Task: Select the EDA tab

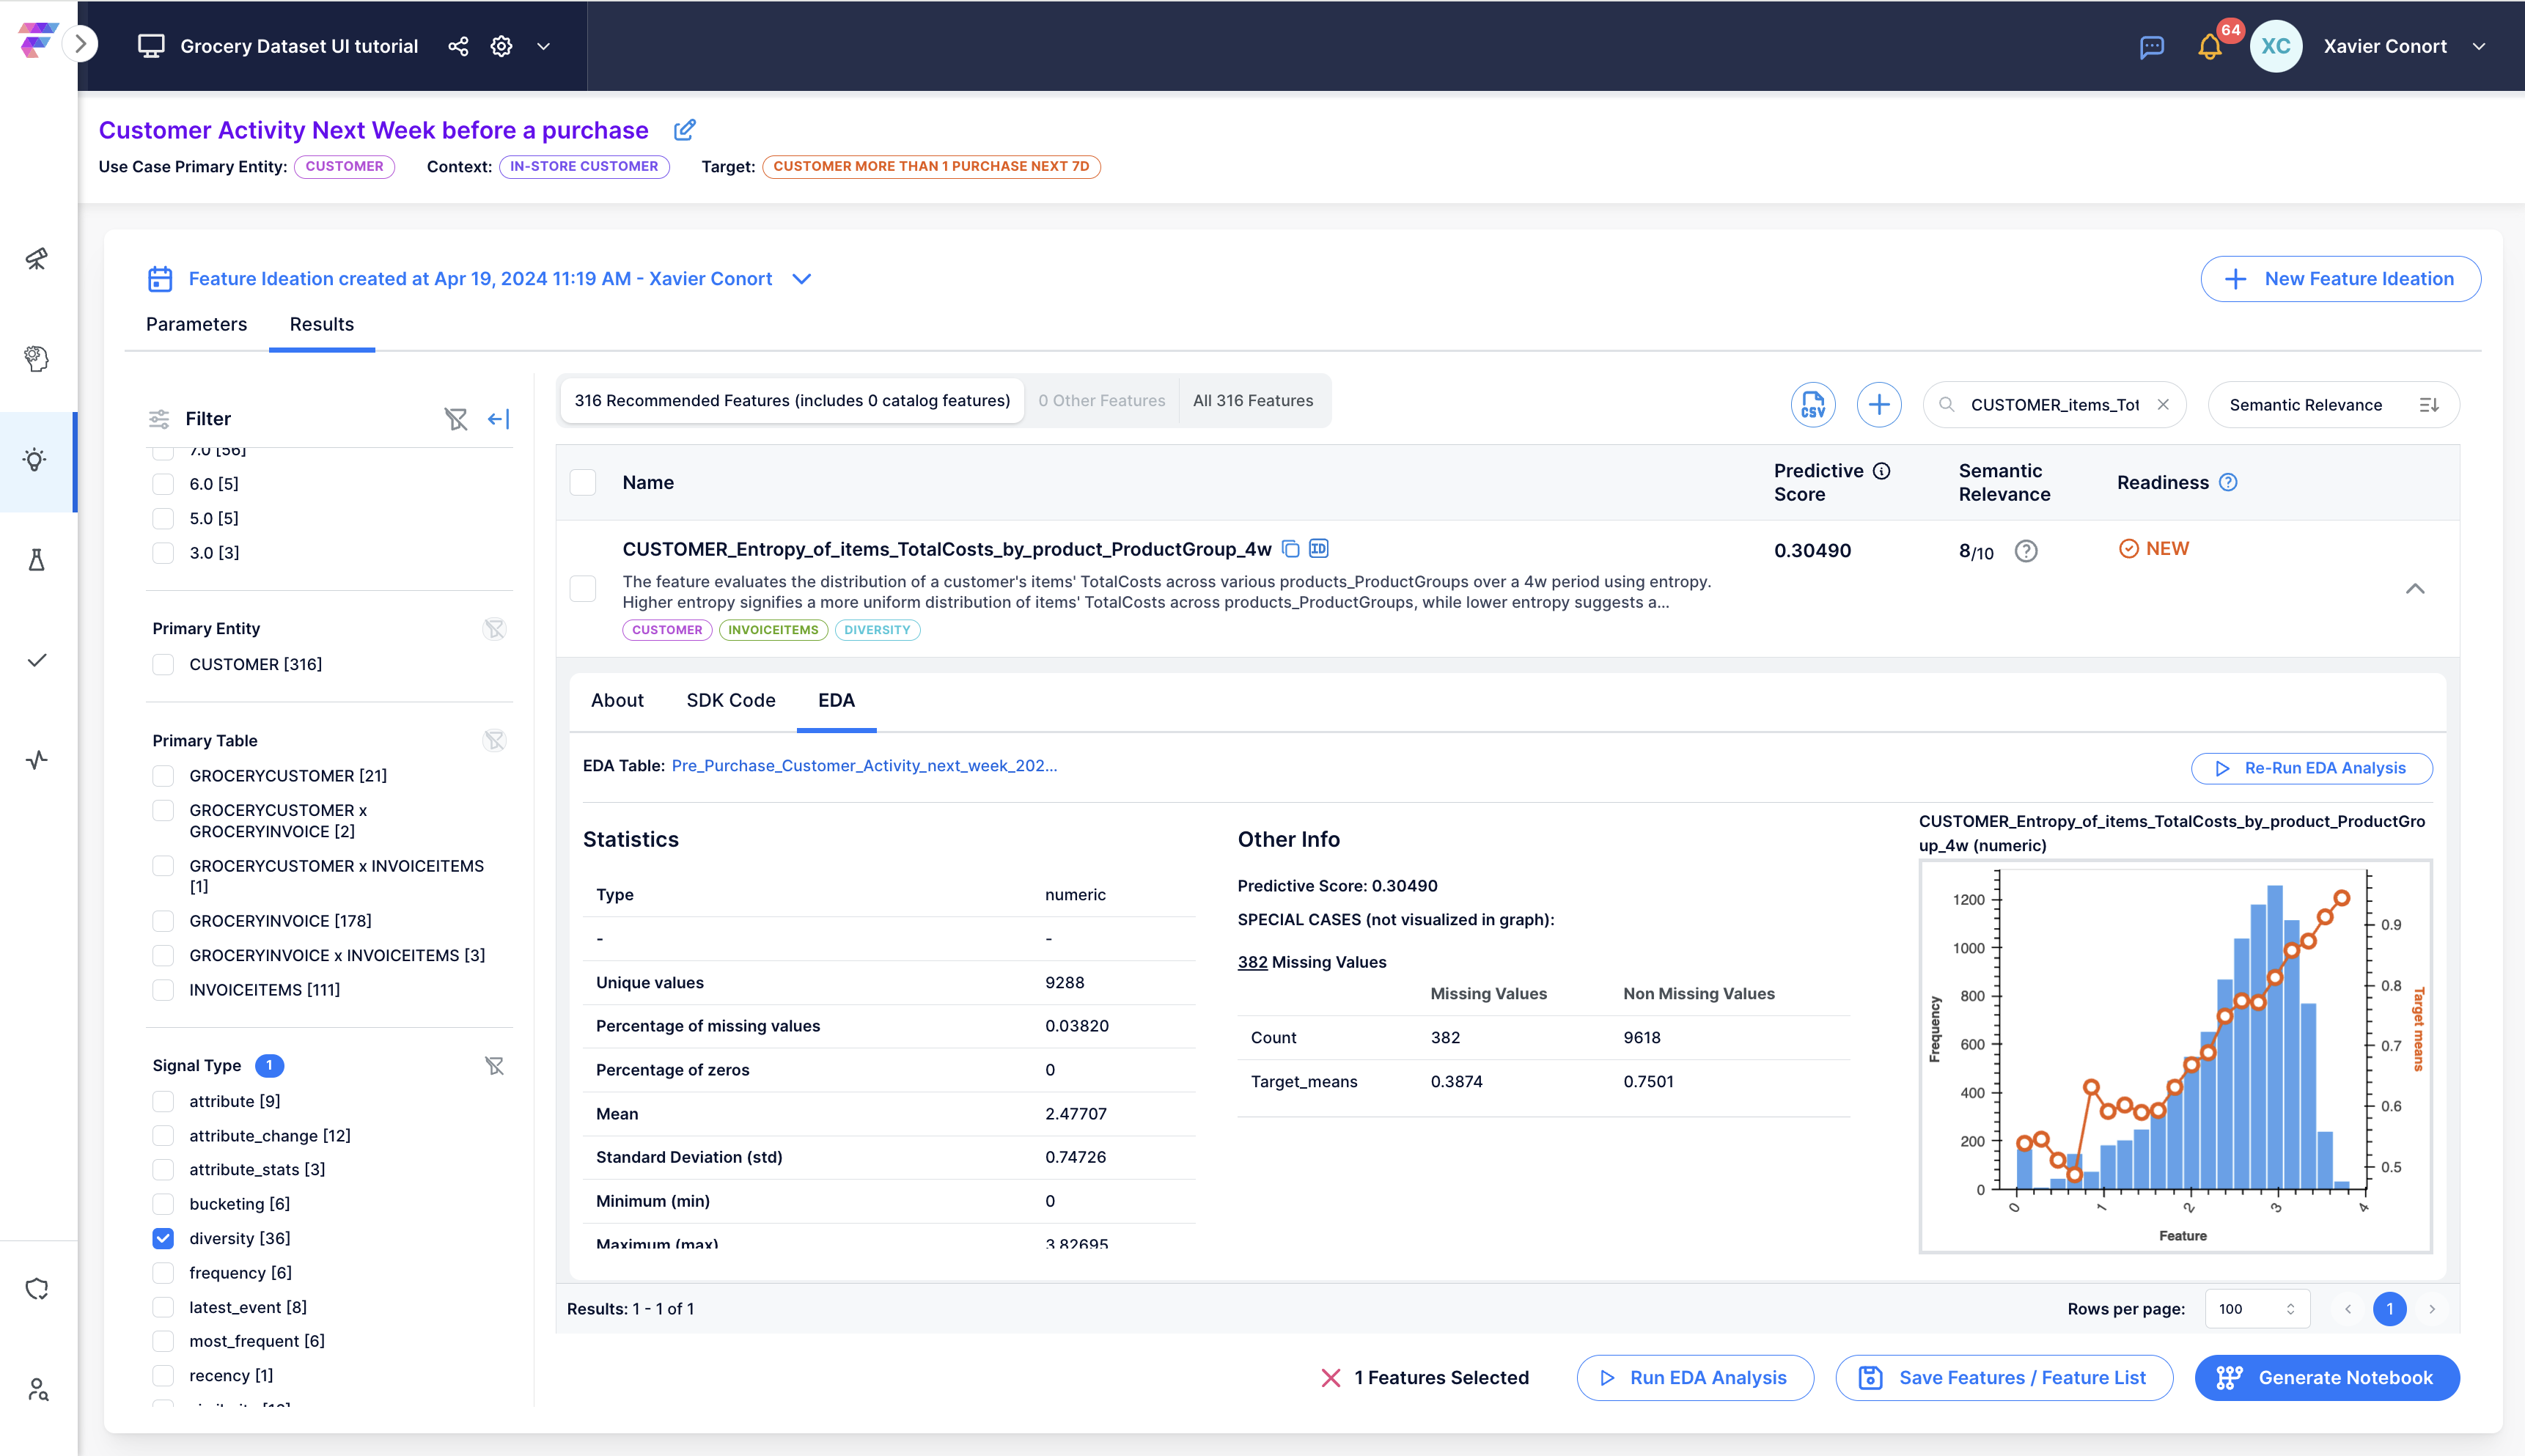Action: [x=836, y=701]
